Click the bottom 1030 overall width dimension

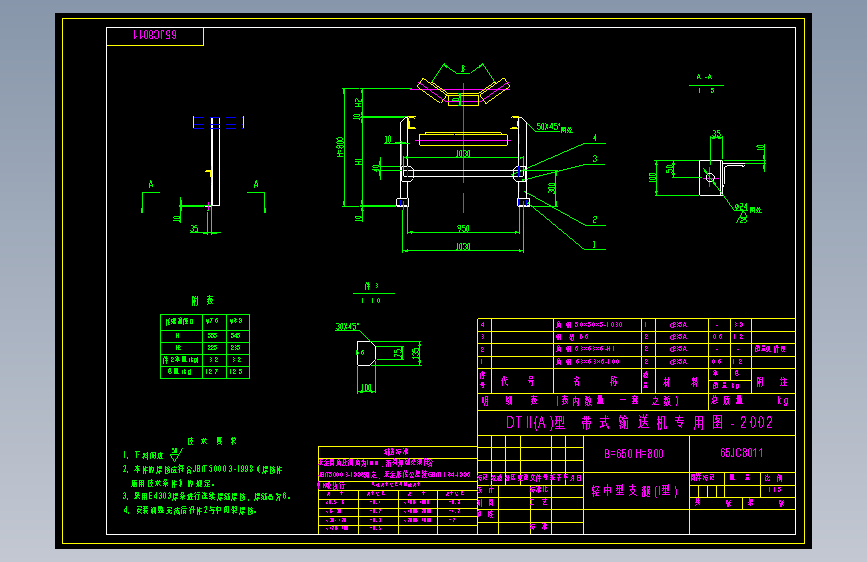pyautogui.click(x=463, y=246)
